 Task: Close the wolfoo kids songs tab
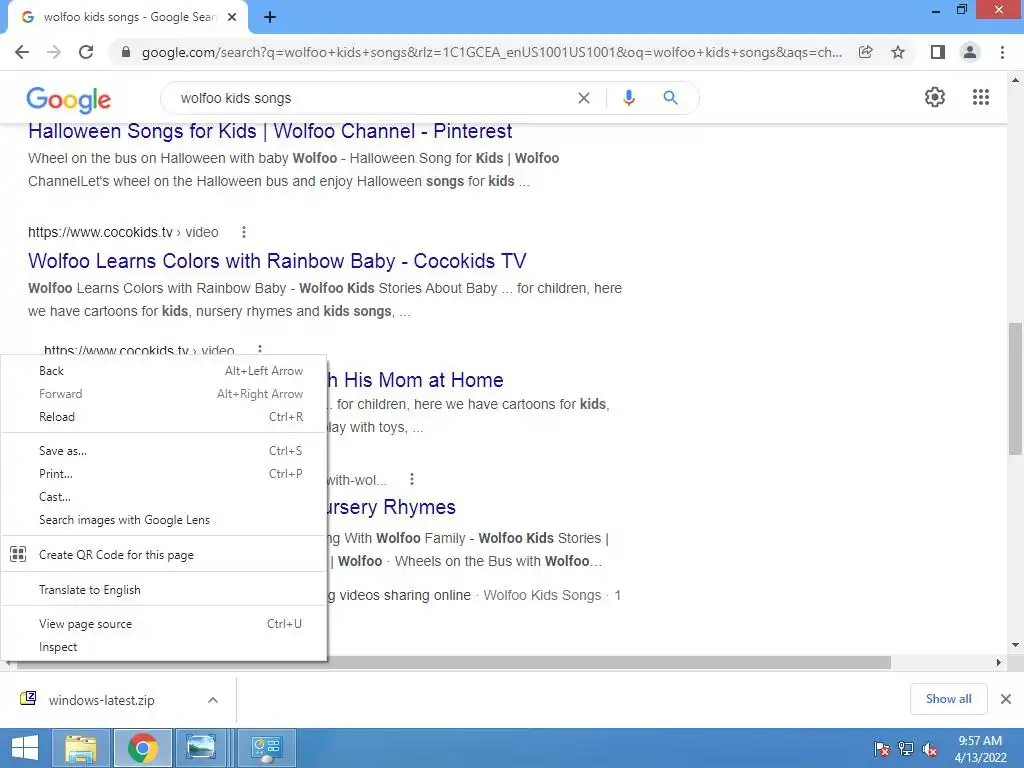[232, 18]
